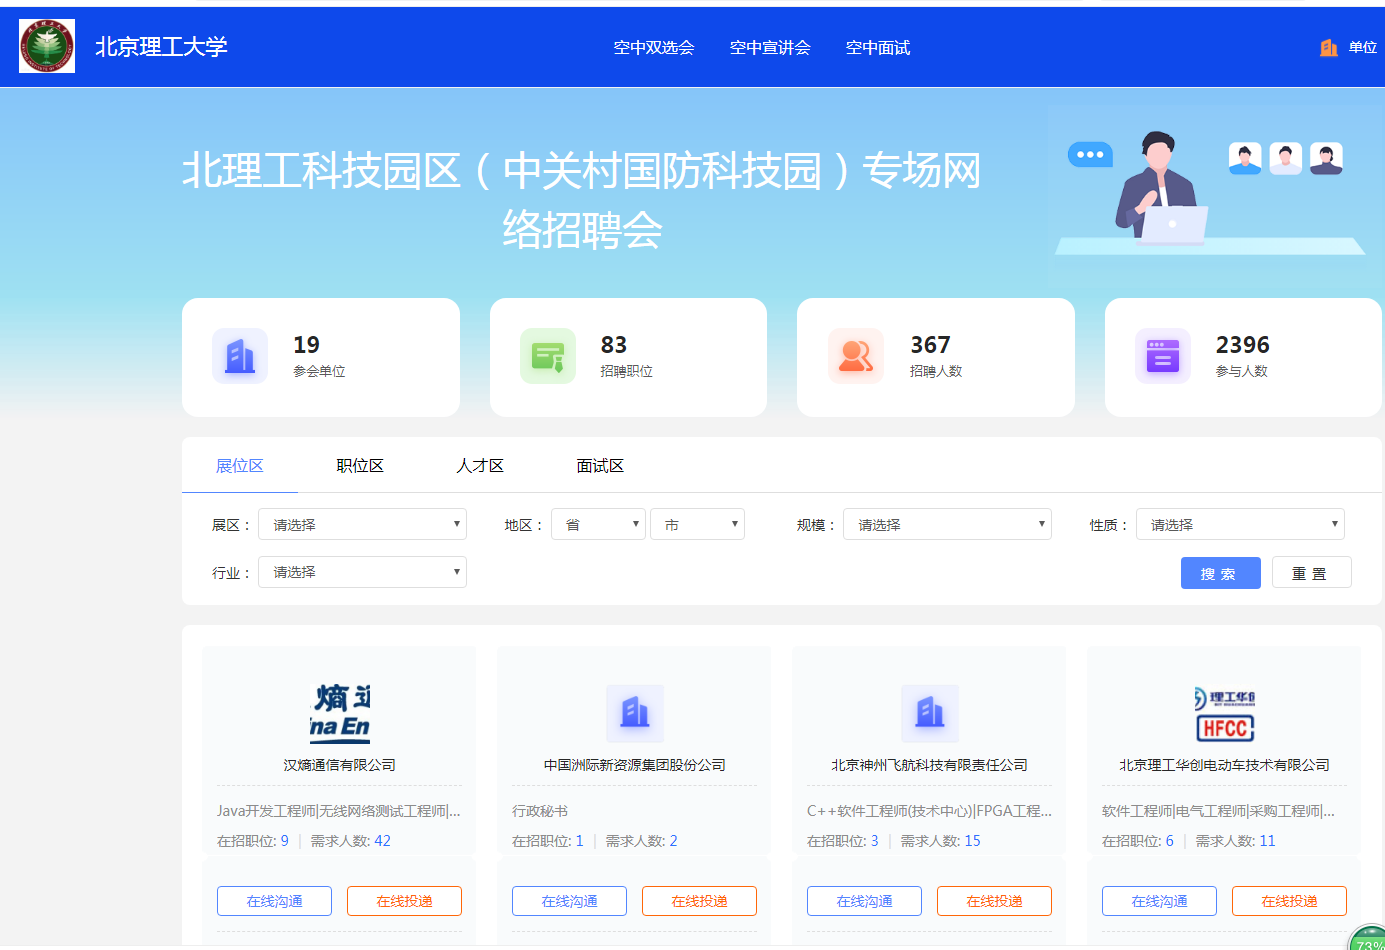Expand the 规模 dropdown
This screenshot has height=950, width=1385.
(947, 524)
